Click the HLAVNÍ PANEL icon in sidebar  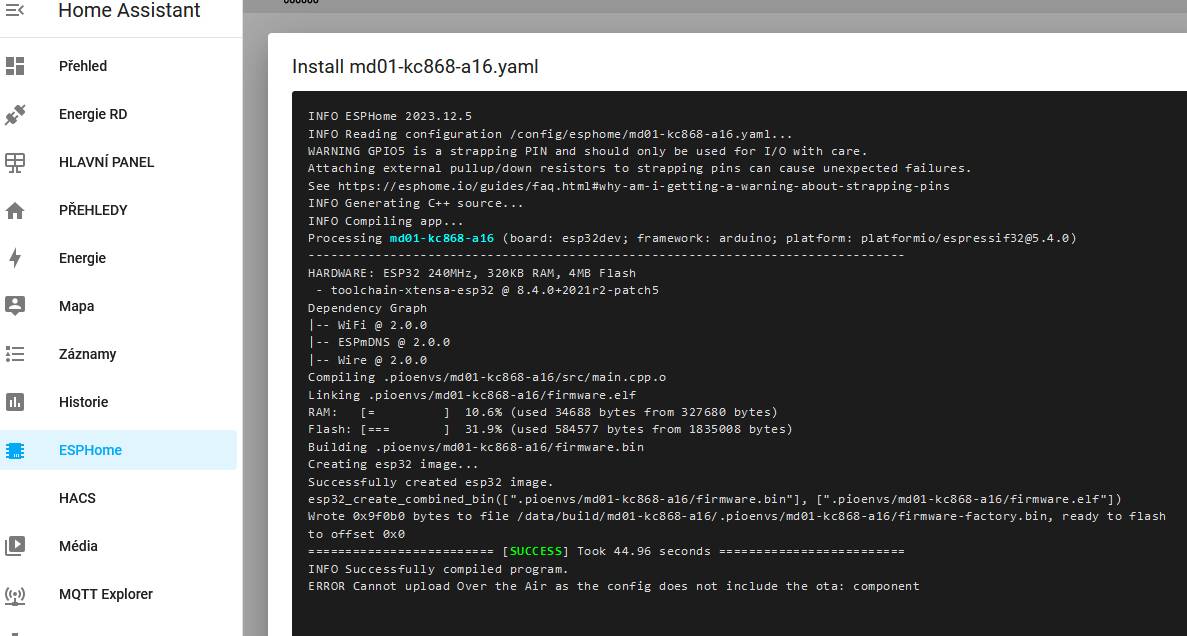click(15, 162)
